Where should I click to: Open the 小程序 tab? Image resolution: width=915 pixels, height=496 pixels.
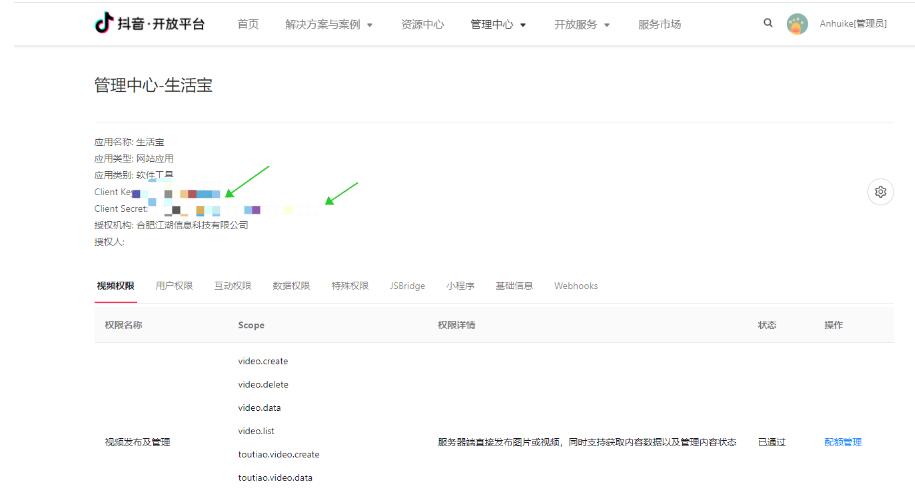tap(460, 286)
